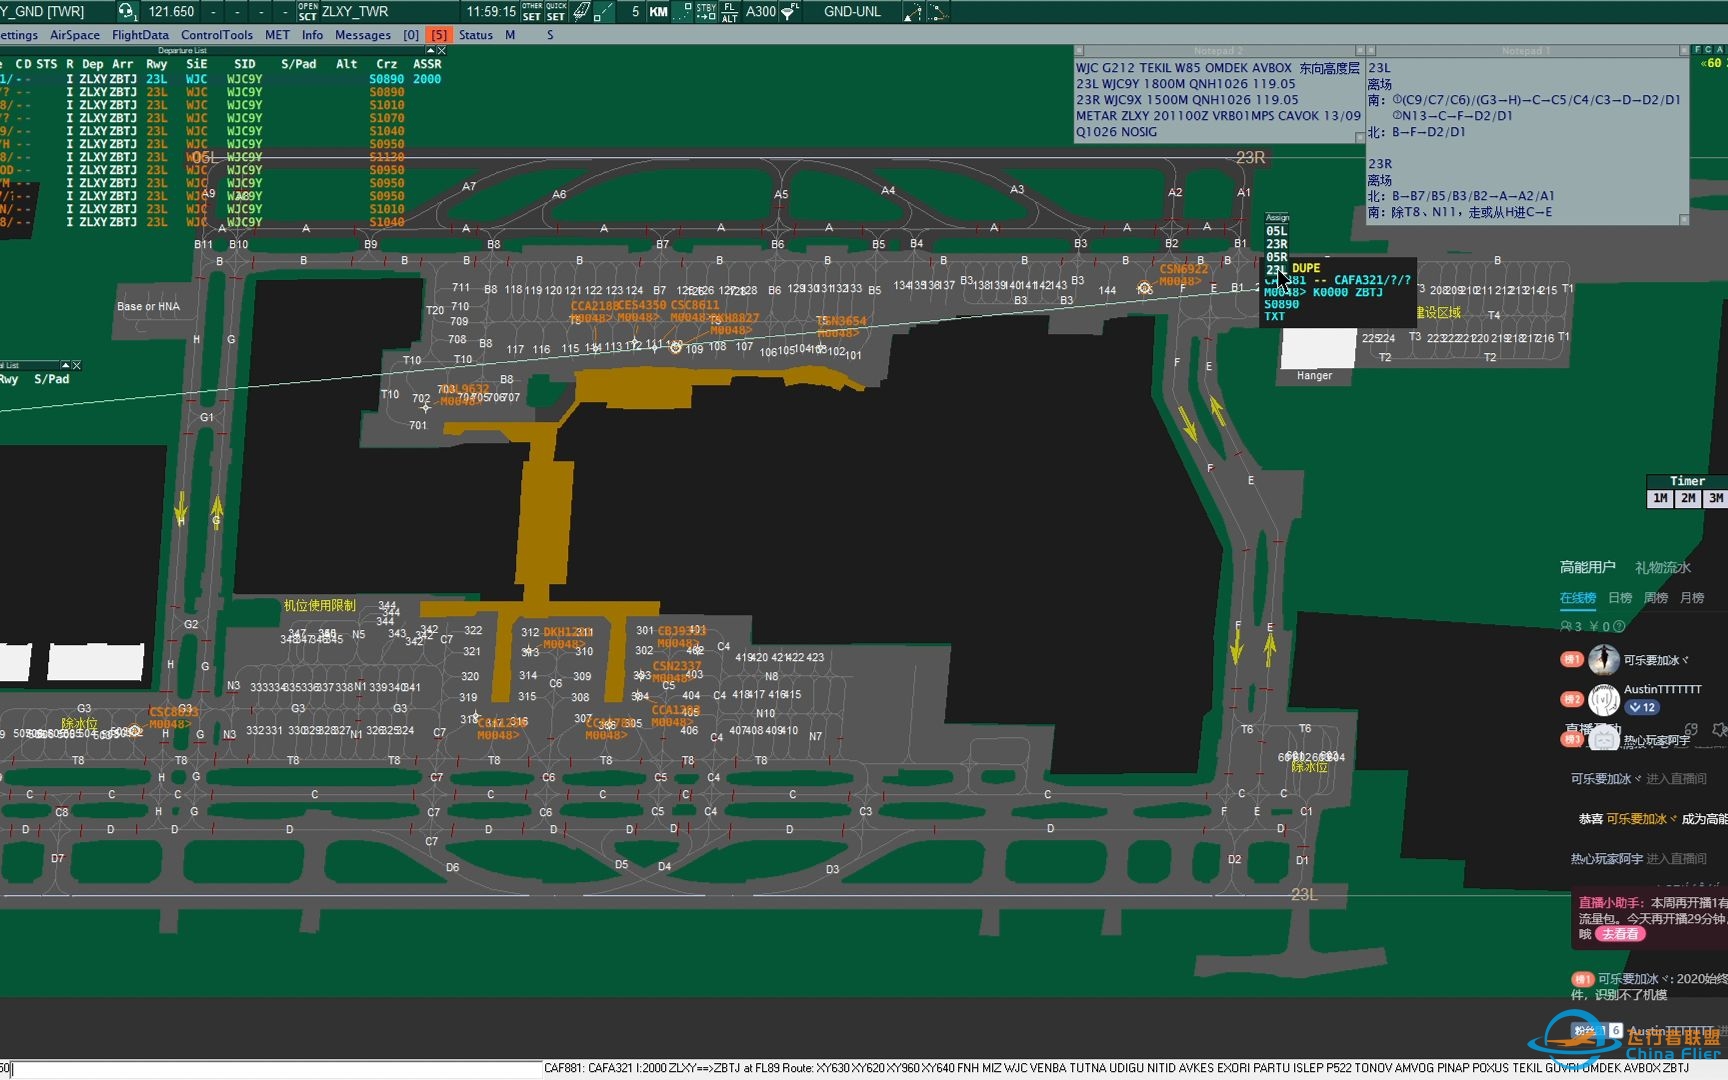
Task: Click the 可乐要加冰 user avatar
Action: point(1603,659)
